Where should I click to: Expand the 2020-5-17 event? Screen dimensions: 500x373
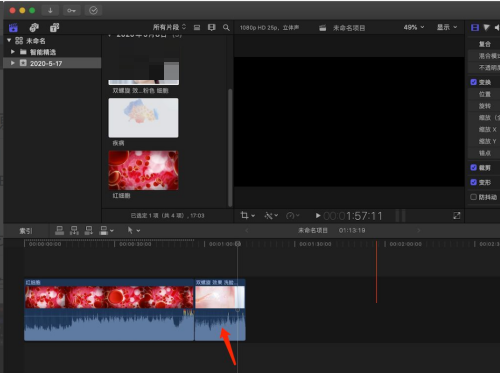13,63
